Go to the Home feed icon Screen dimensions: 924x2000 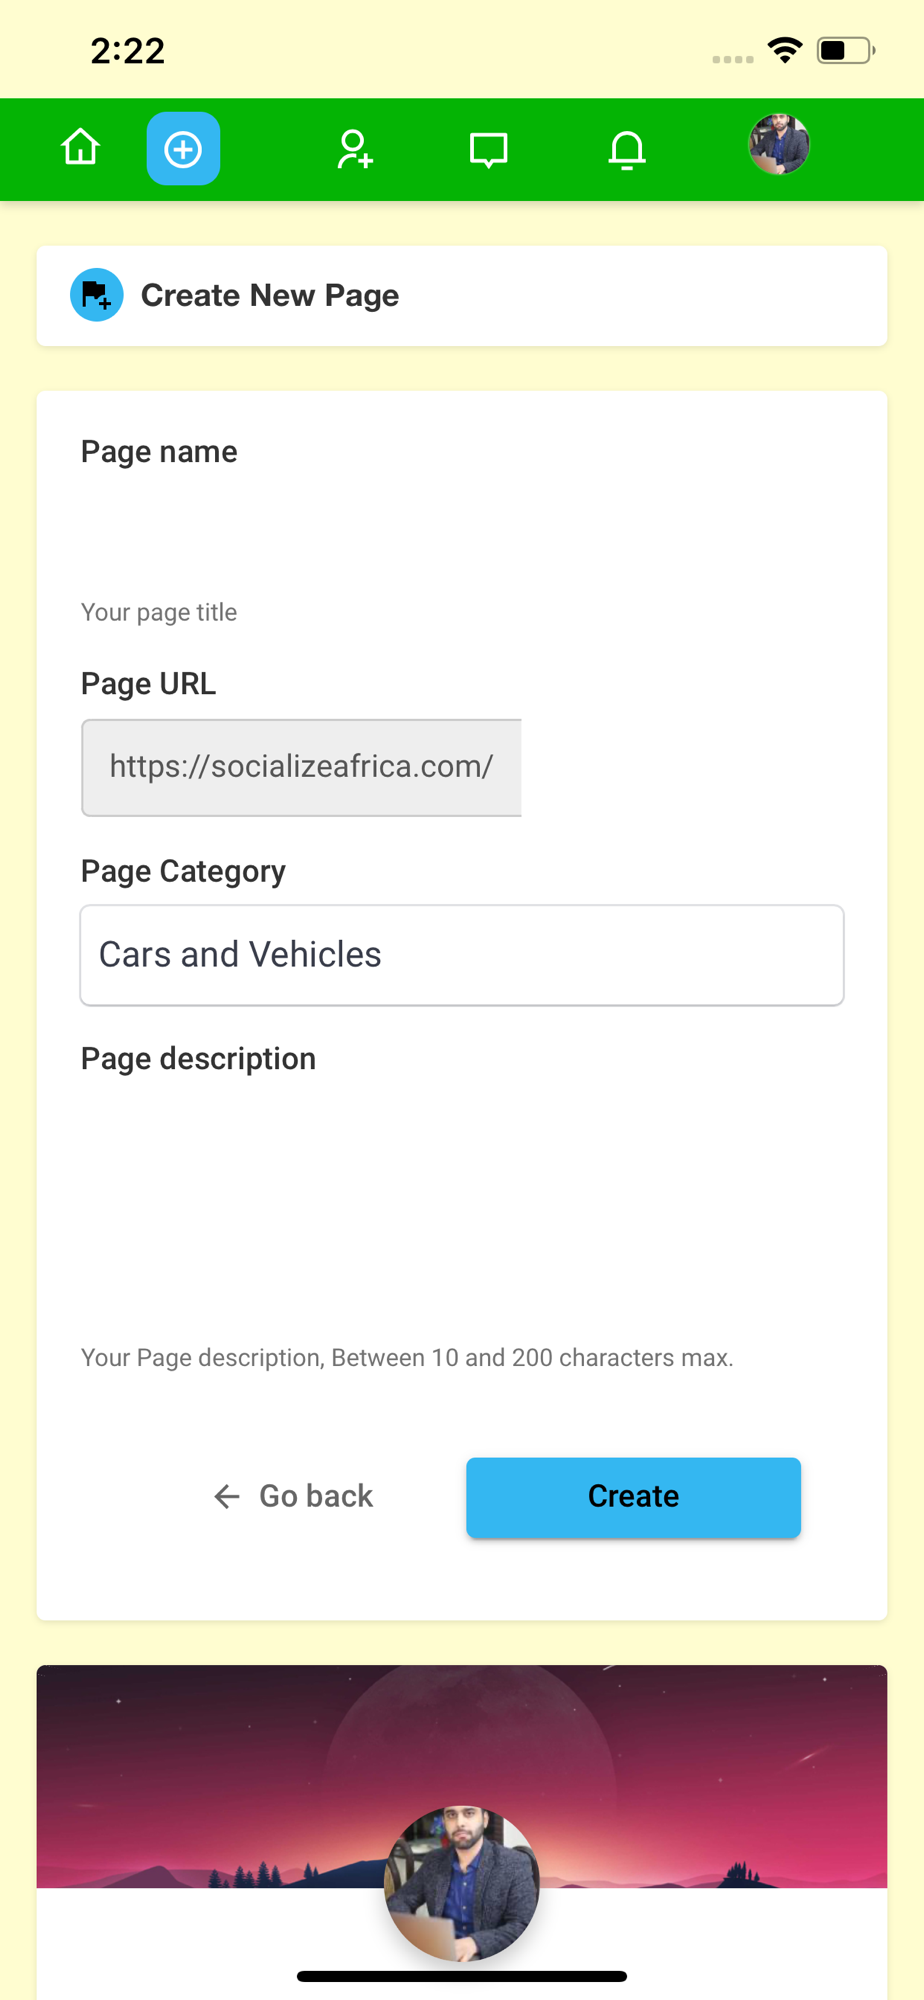80,148
